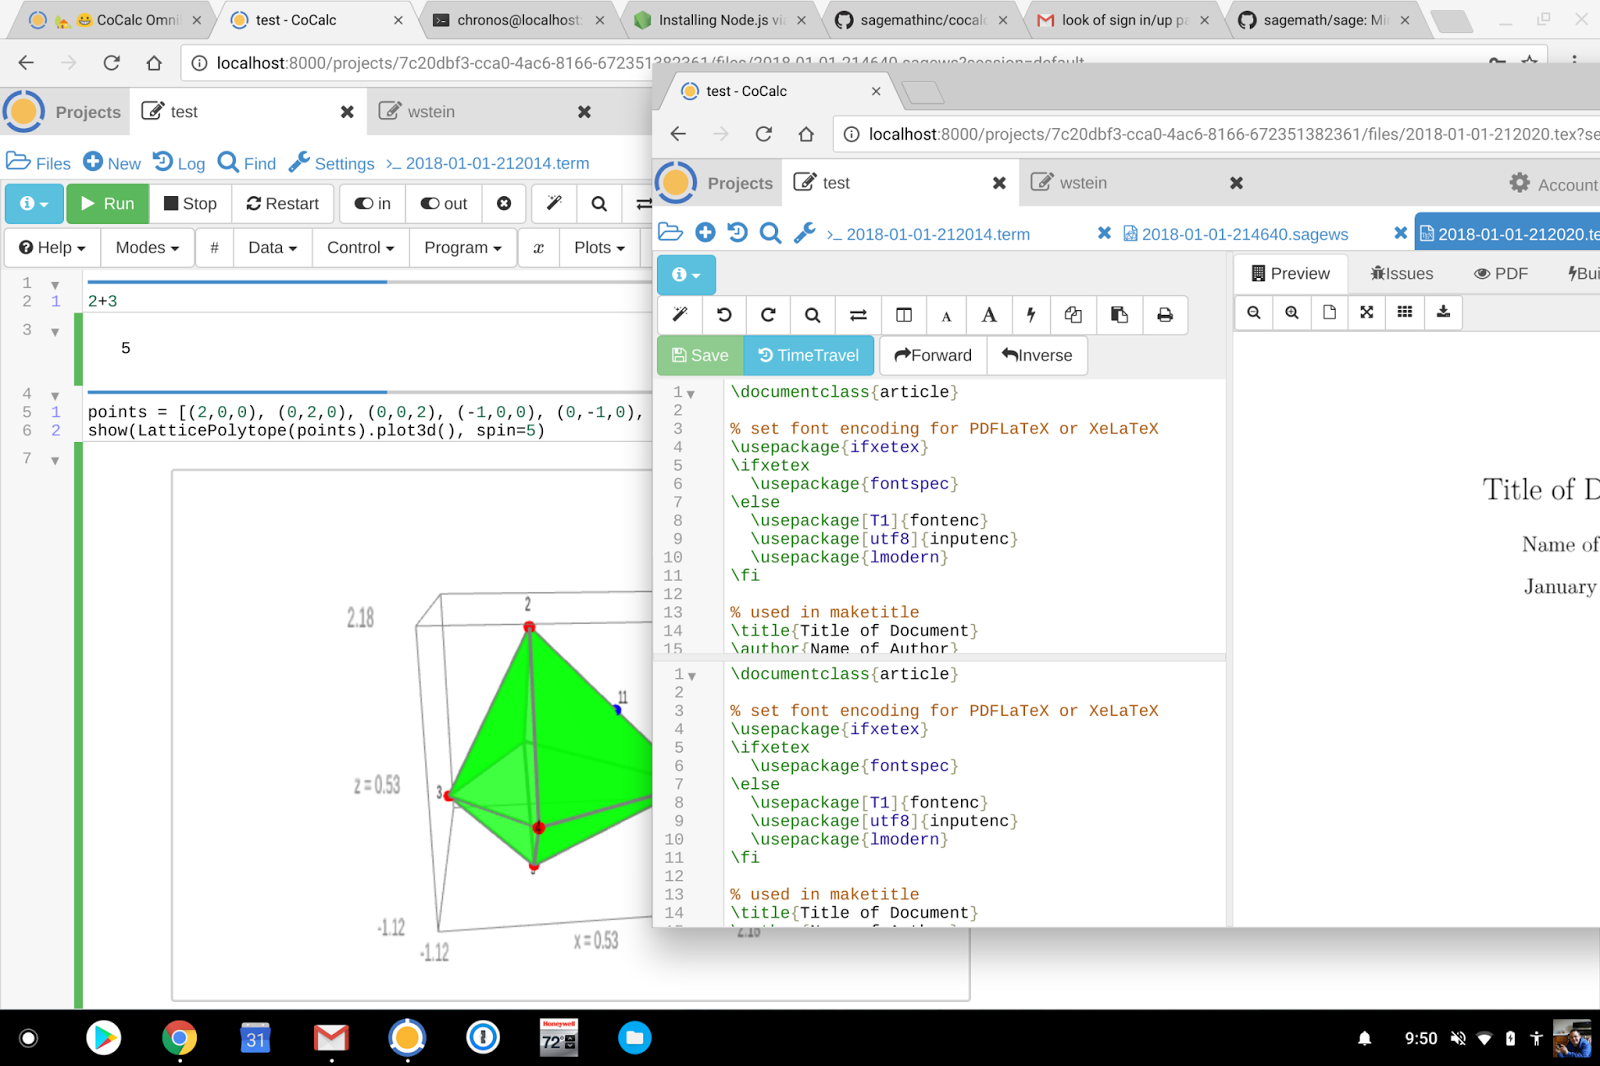Split the LaTeX editor into two panes
The width and height of the screenshot is (1600, 1066).
pyautogui.click(x=904, y=315)
